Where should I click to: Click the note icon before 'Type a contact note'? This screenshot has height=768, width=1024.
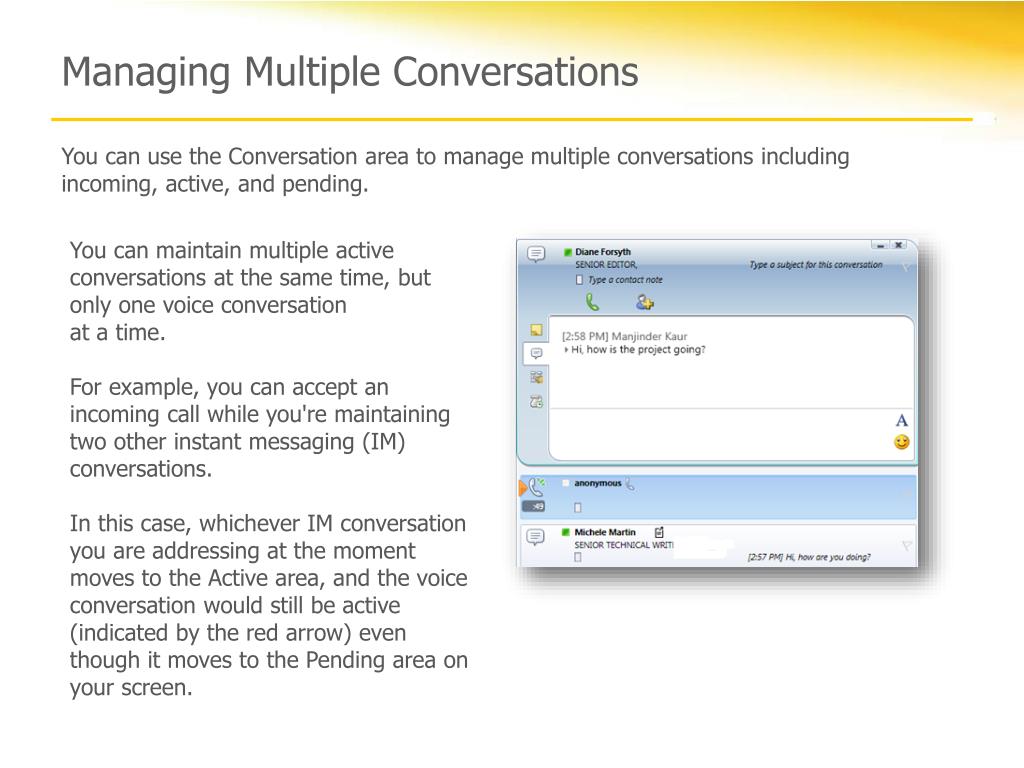click(x=579, y=280)
